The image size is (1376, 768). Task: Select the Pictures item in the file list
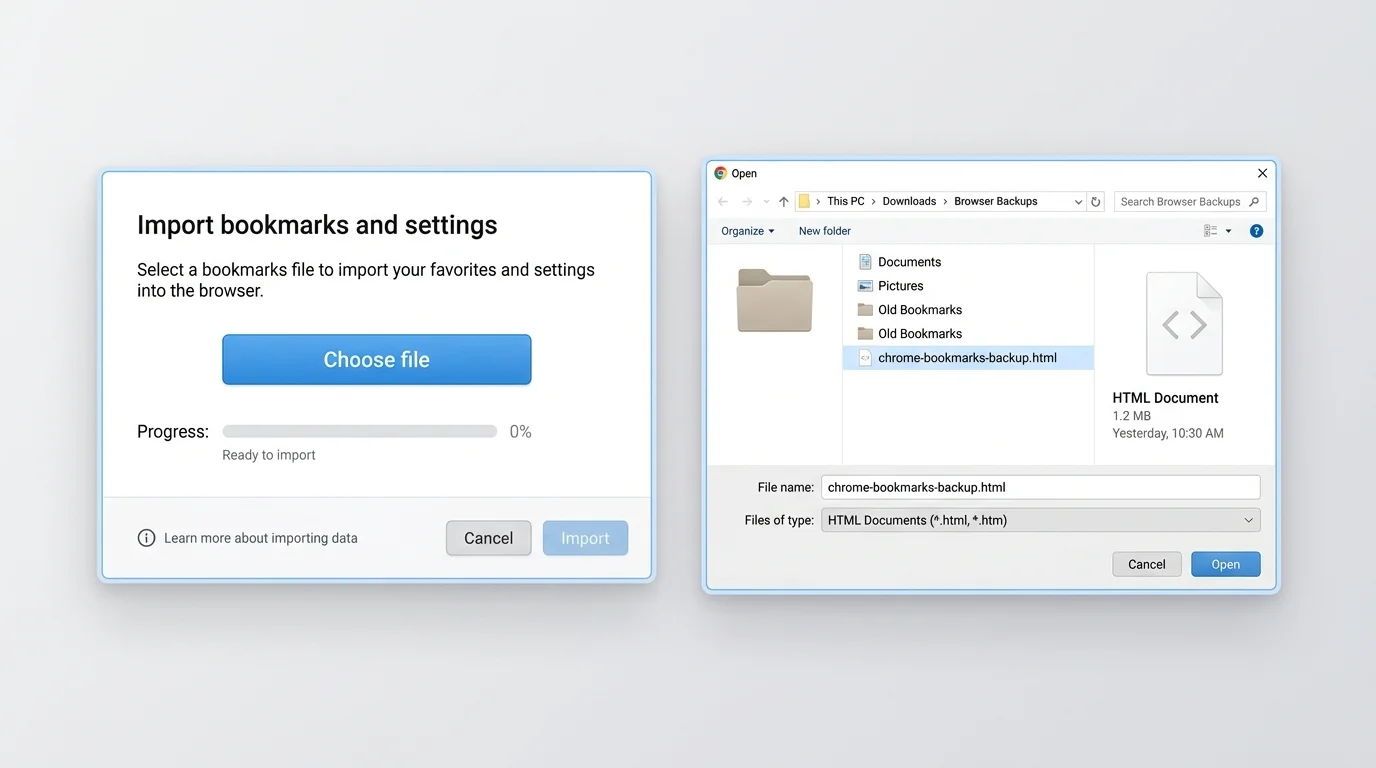pyautogui.click(x=968, y=286)
